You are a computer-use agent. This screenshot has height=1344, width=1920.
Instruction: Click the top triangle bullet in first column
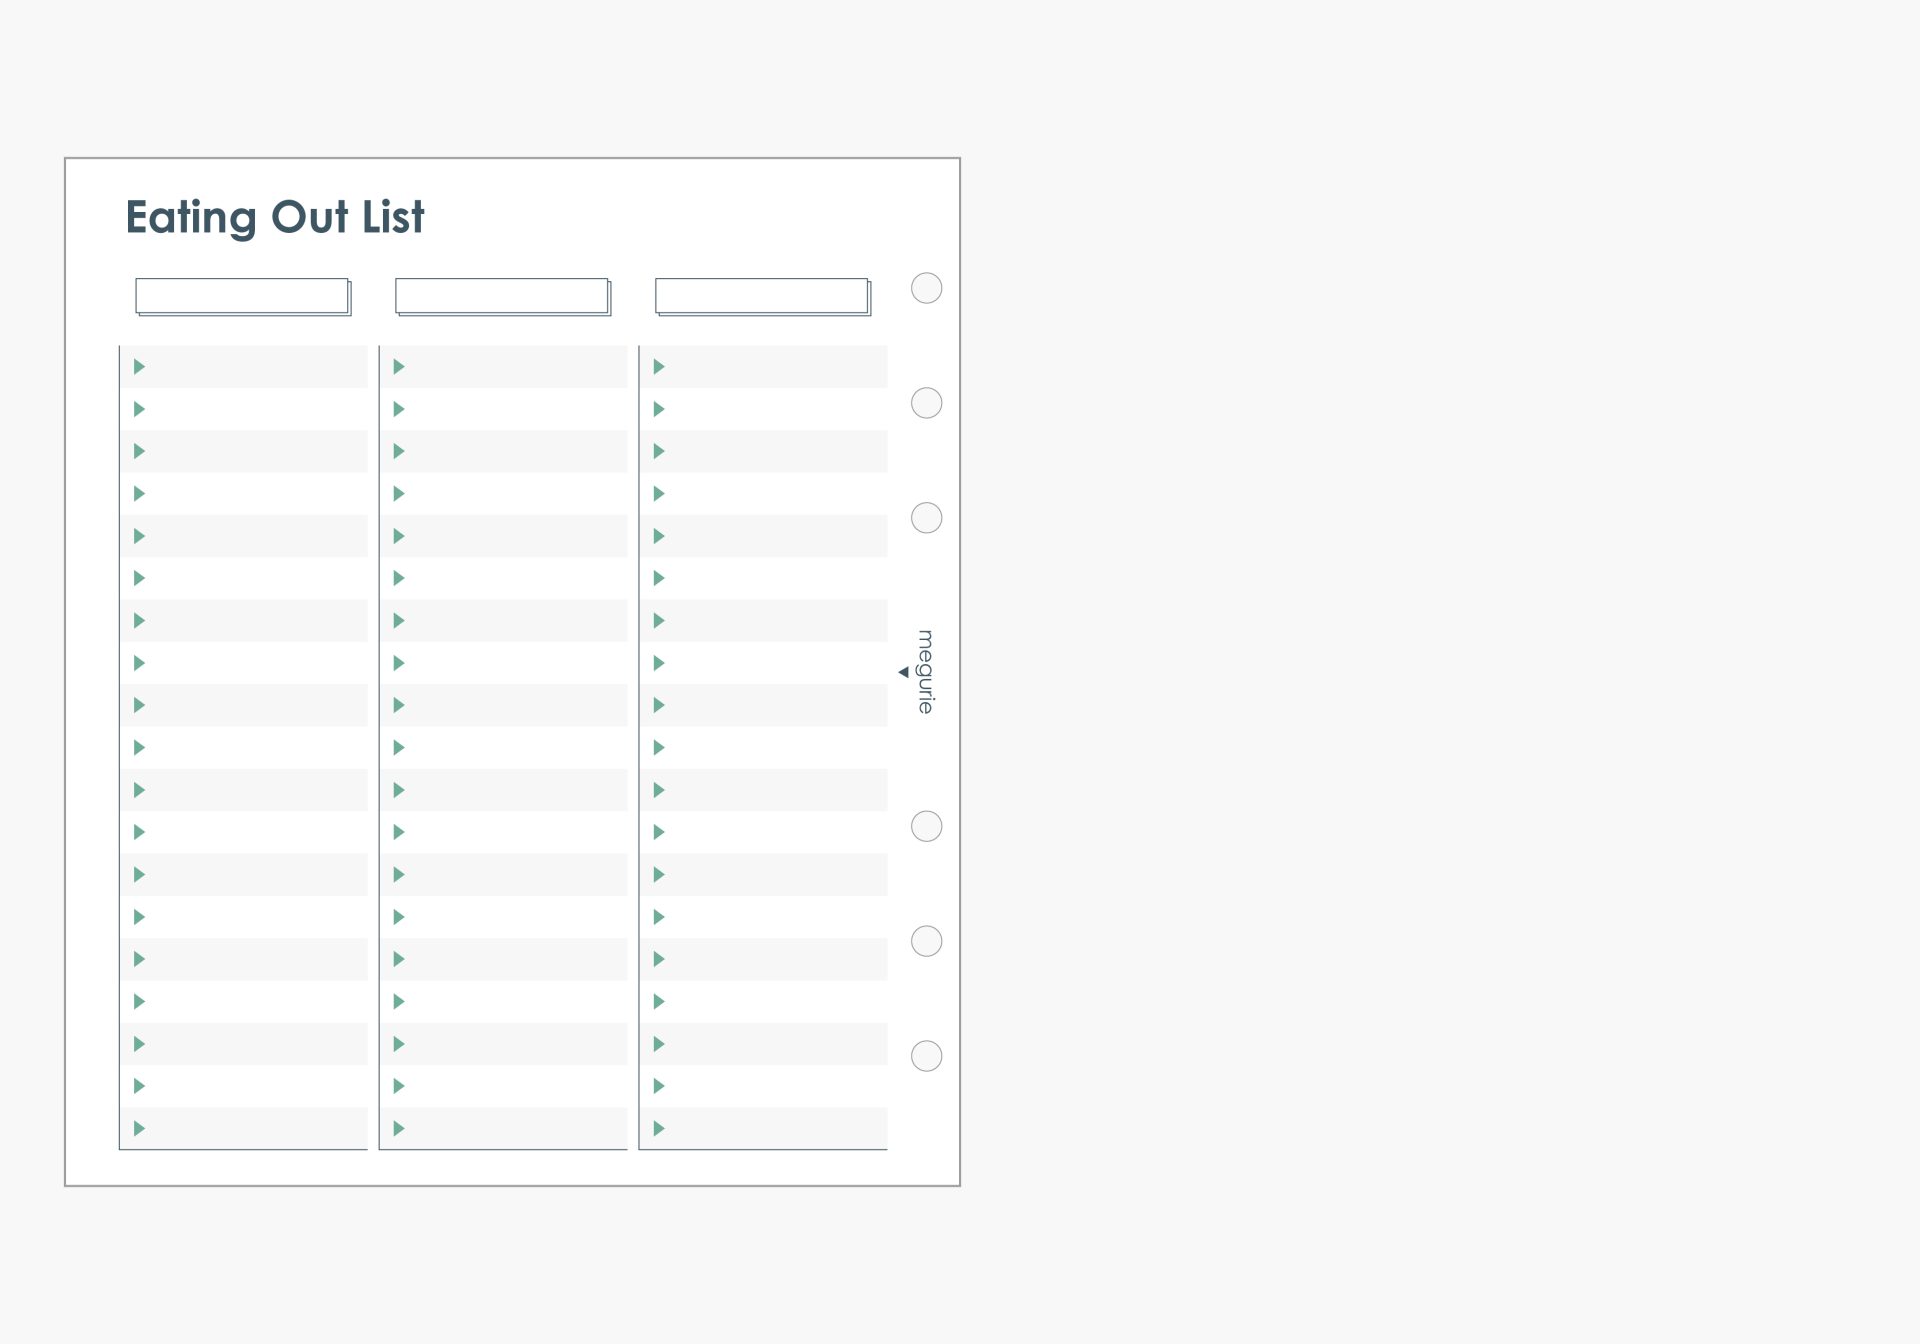click(x=140, y=367)
